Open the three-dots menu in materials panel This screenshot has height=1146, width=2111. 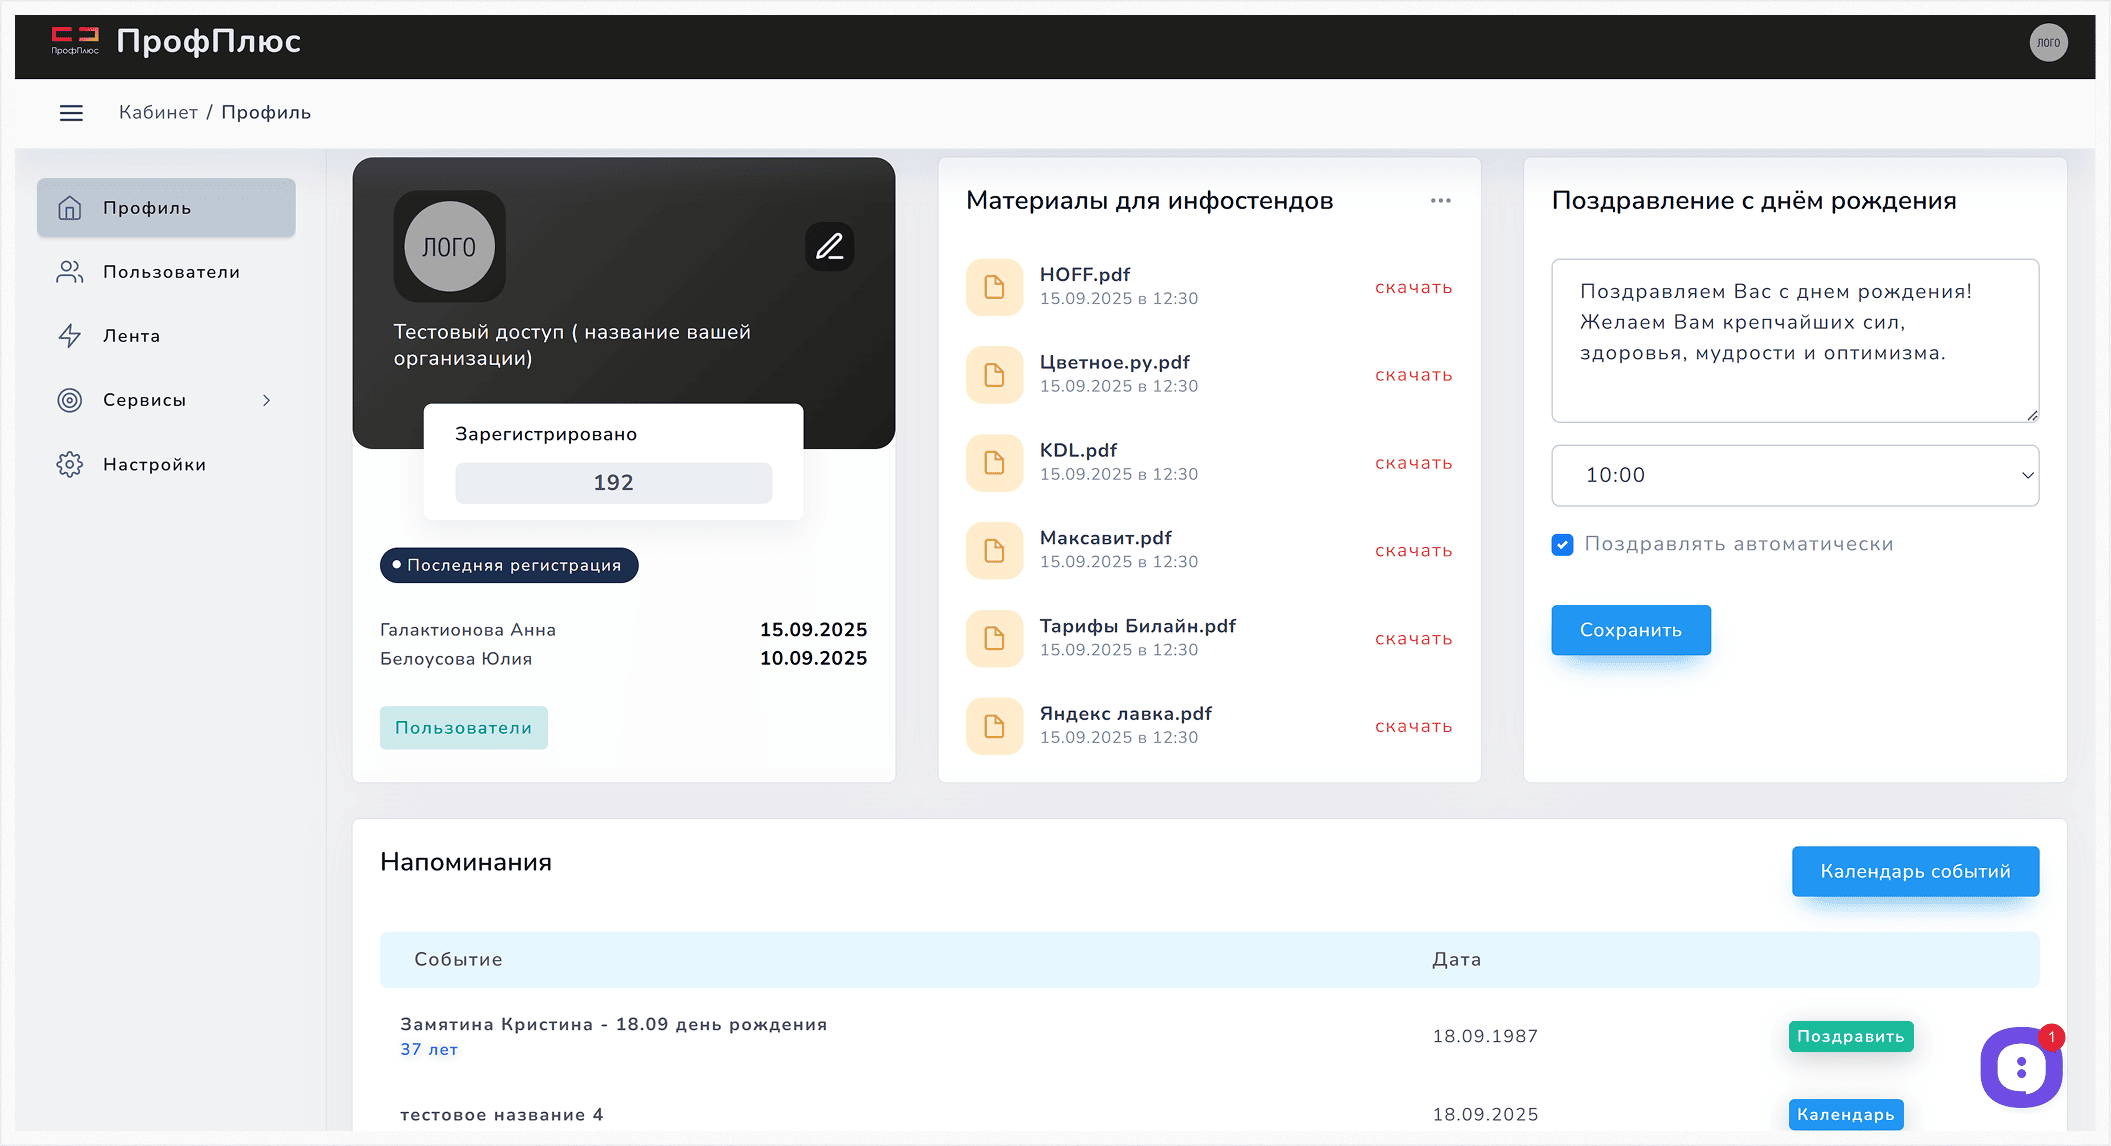pos(1440,201)
